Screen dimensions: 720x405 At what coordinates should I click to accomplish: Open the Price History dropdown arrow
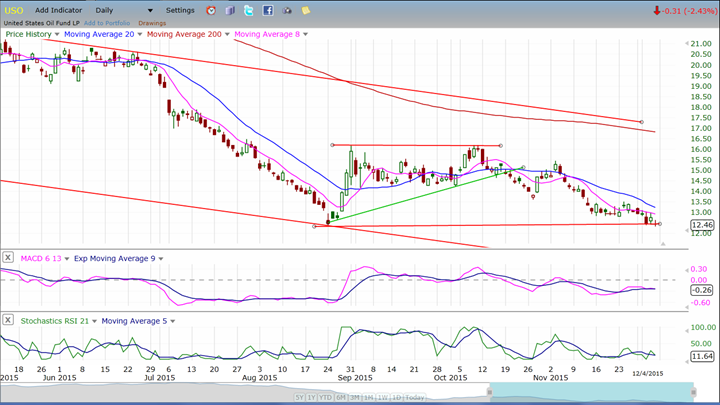point(57,34)
